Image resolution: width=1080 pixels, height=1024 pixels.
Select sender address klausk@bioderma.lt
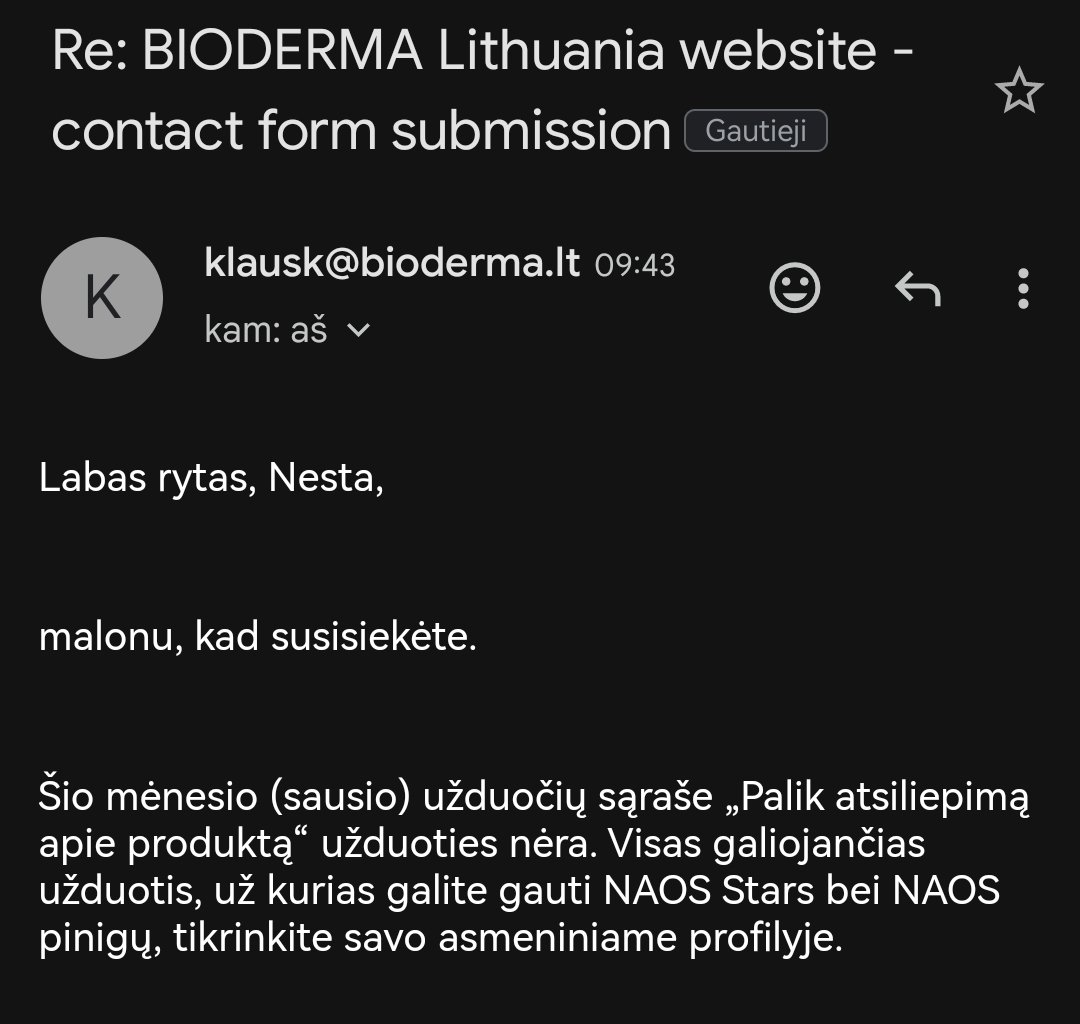point(392,262)
